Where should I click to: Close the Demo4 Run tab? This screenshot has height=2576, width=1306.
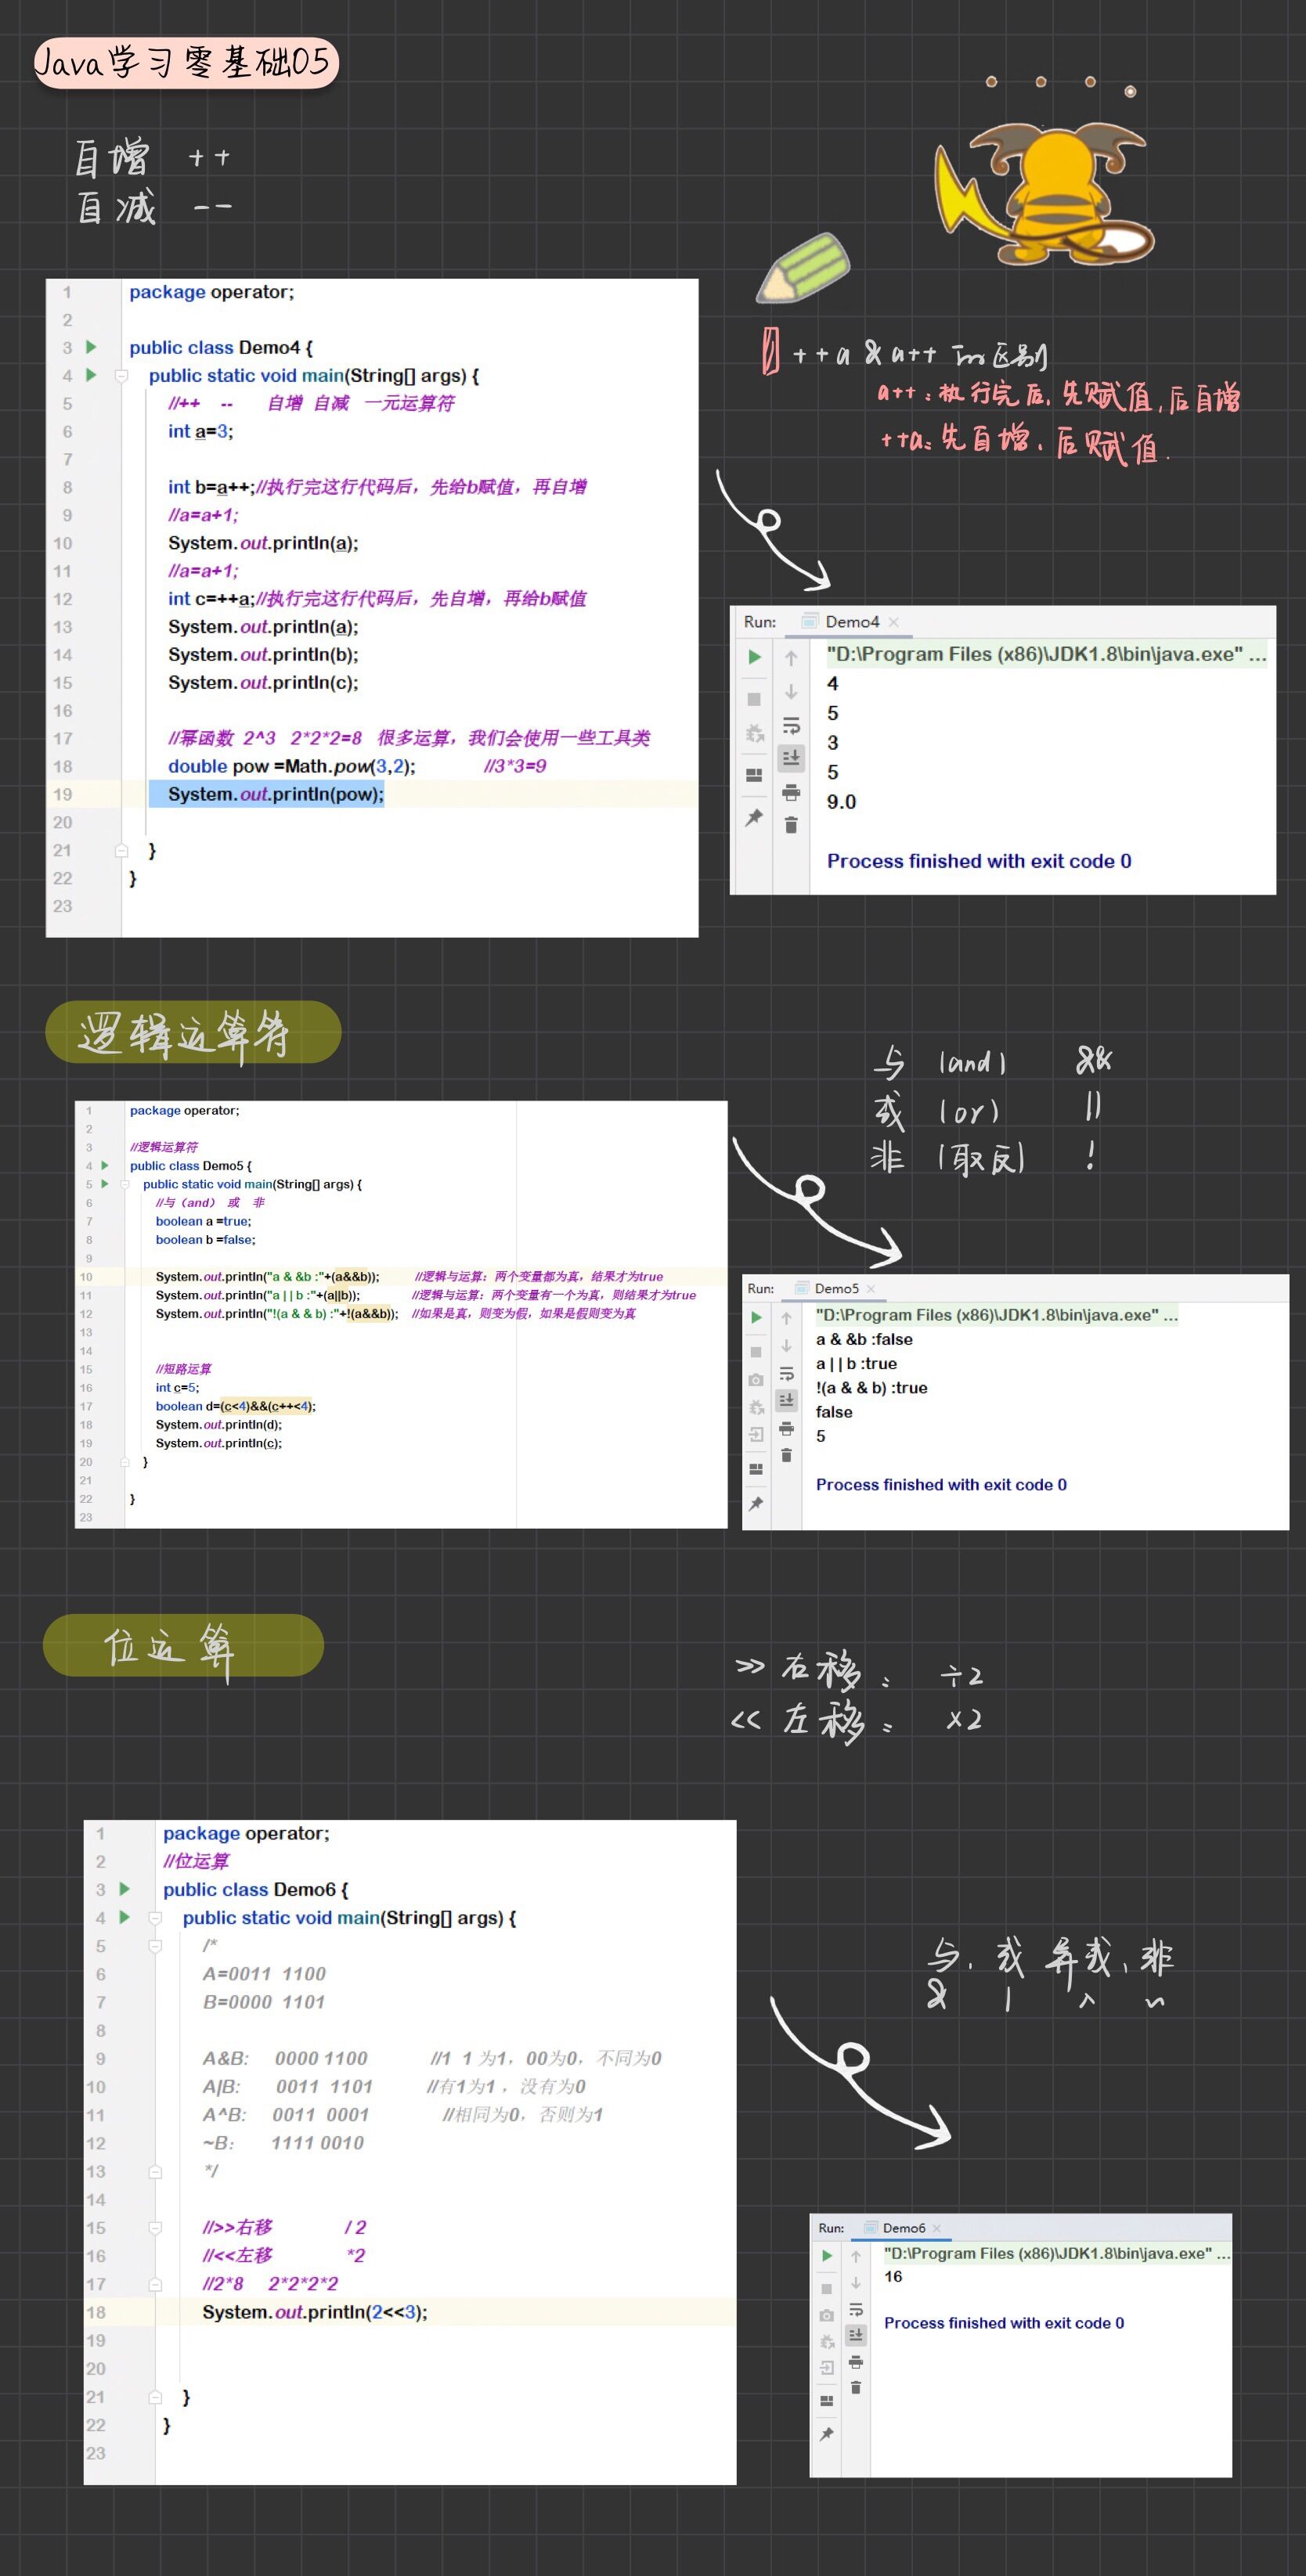tap(893, 622)
